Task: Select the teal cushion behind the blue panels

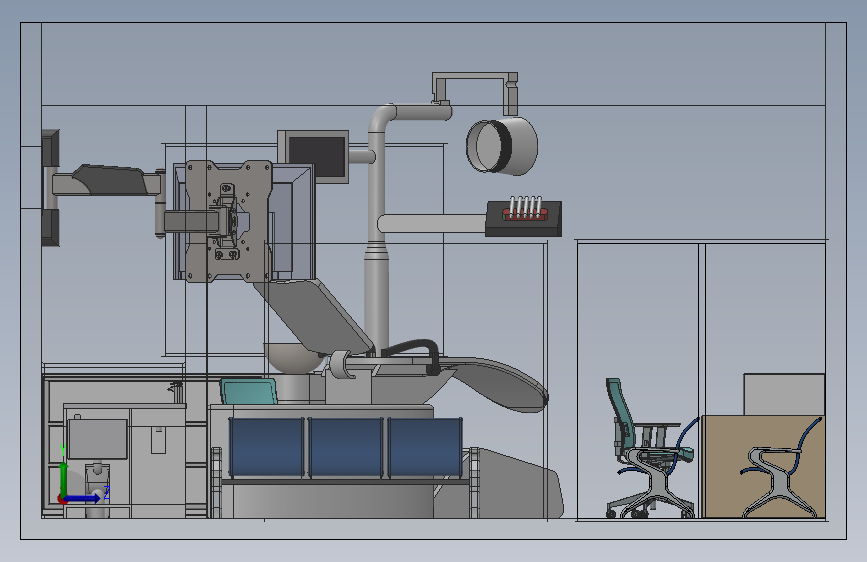Action: point(248,392)
